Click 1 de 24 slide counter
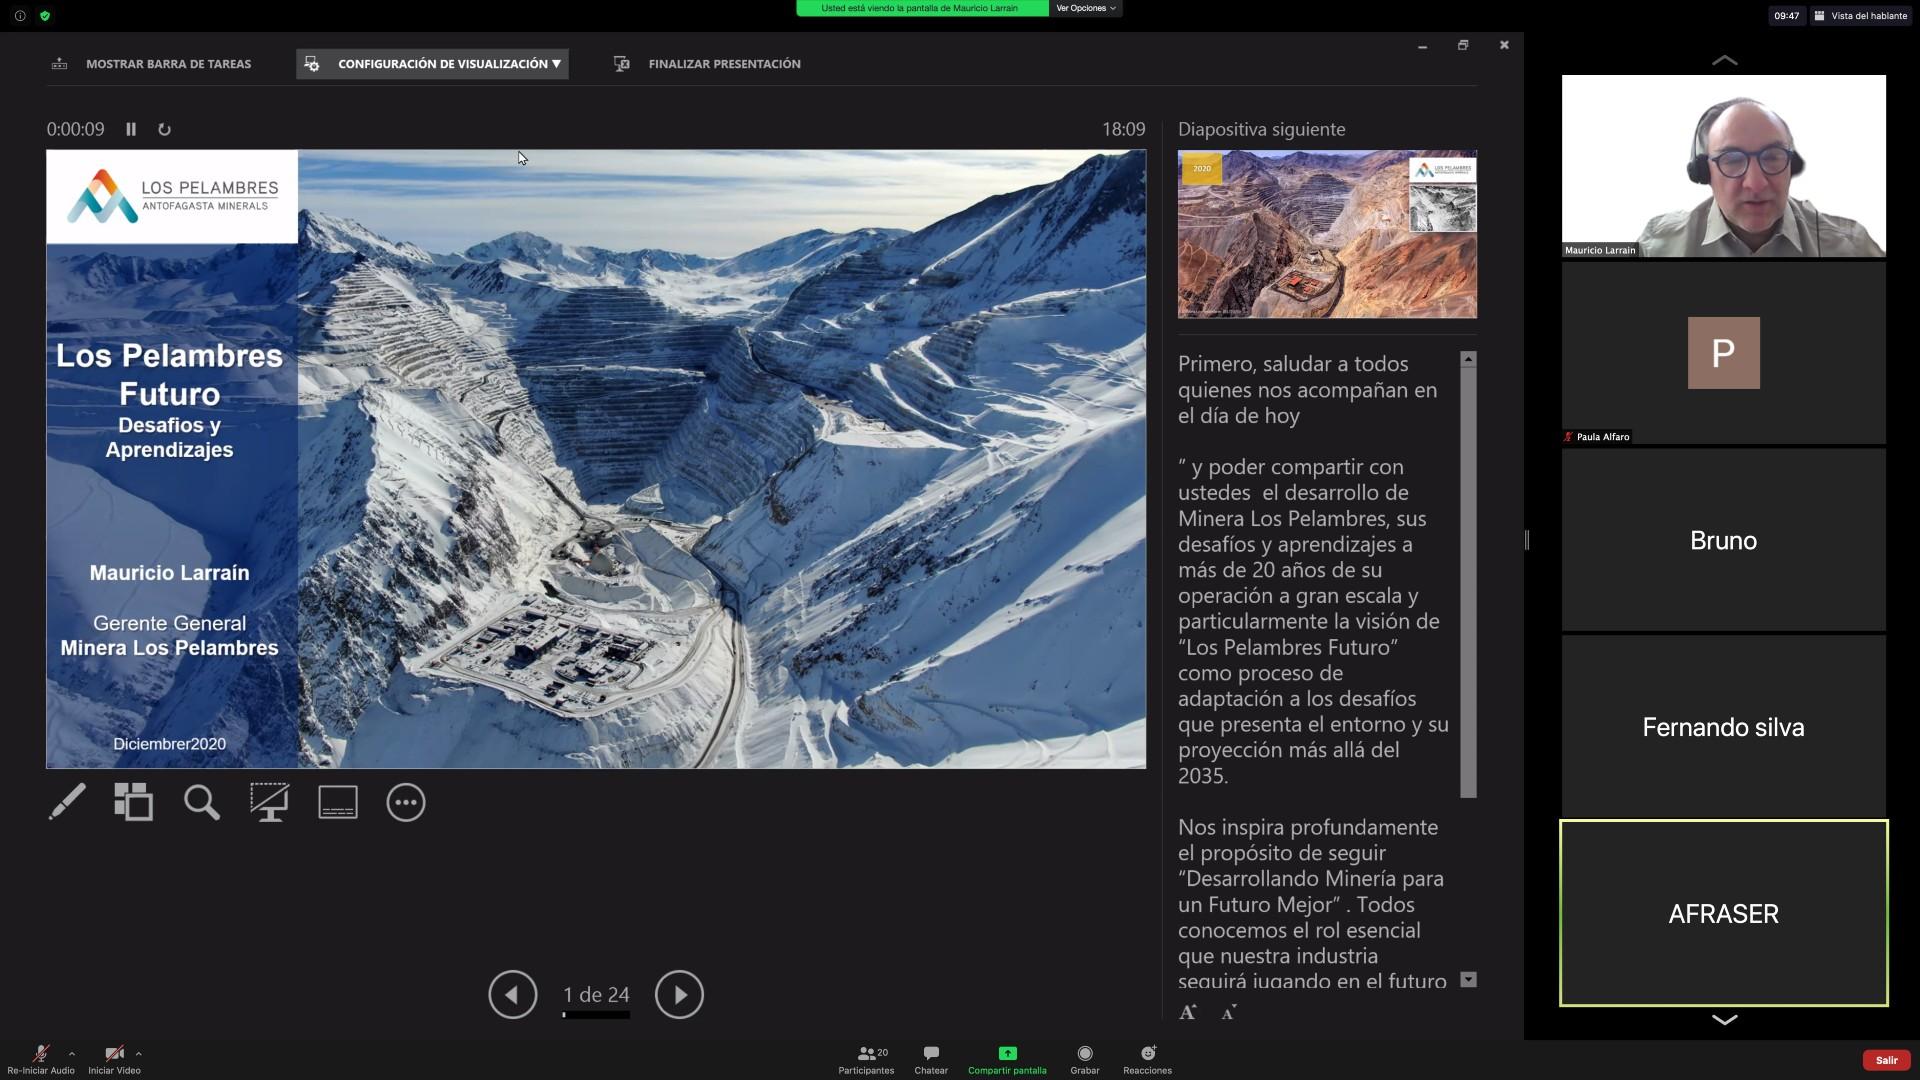1920x1080 pixels. 596,995
